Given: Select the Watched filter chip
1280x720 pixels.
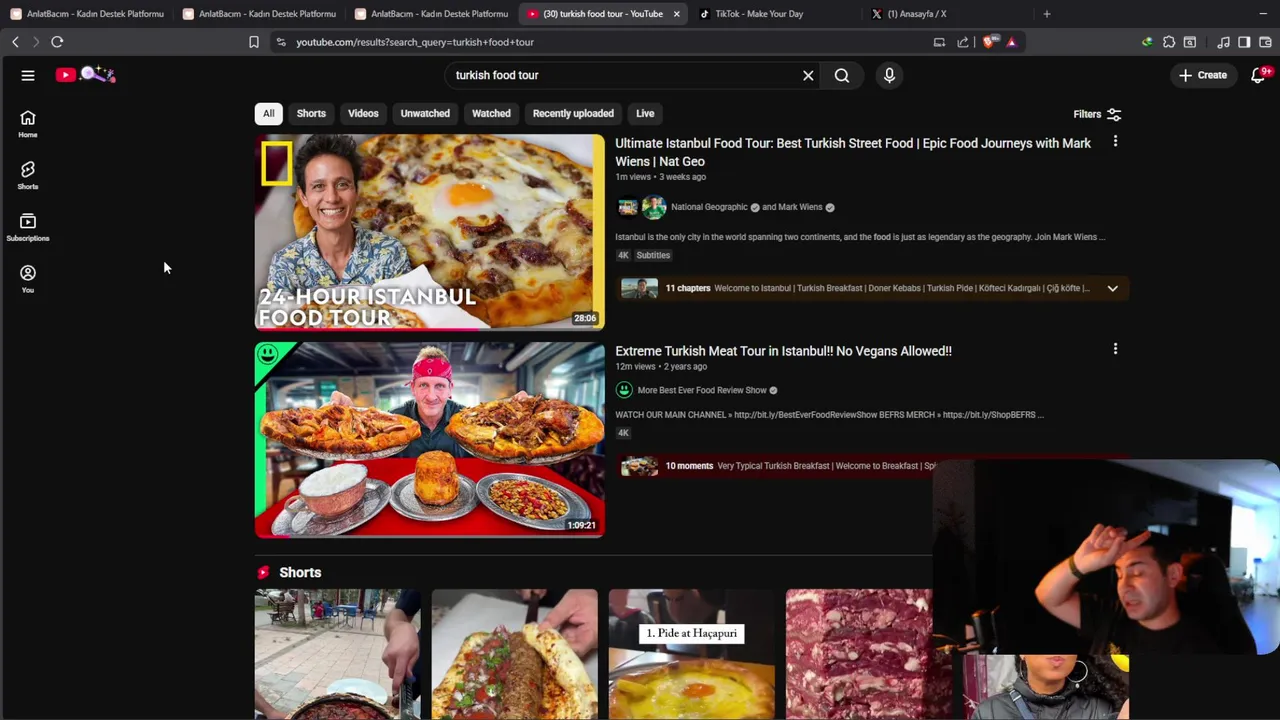Looking at the screenshot, I should point(491,113).
